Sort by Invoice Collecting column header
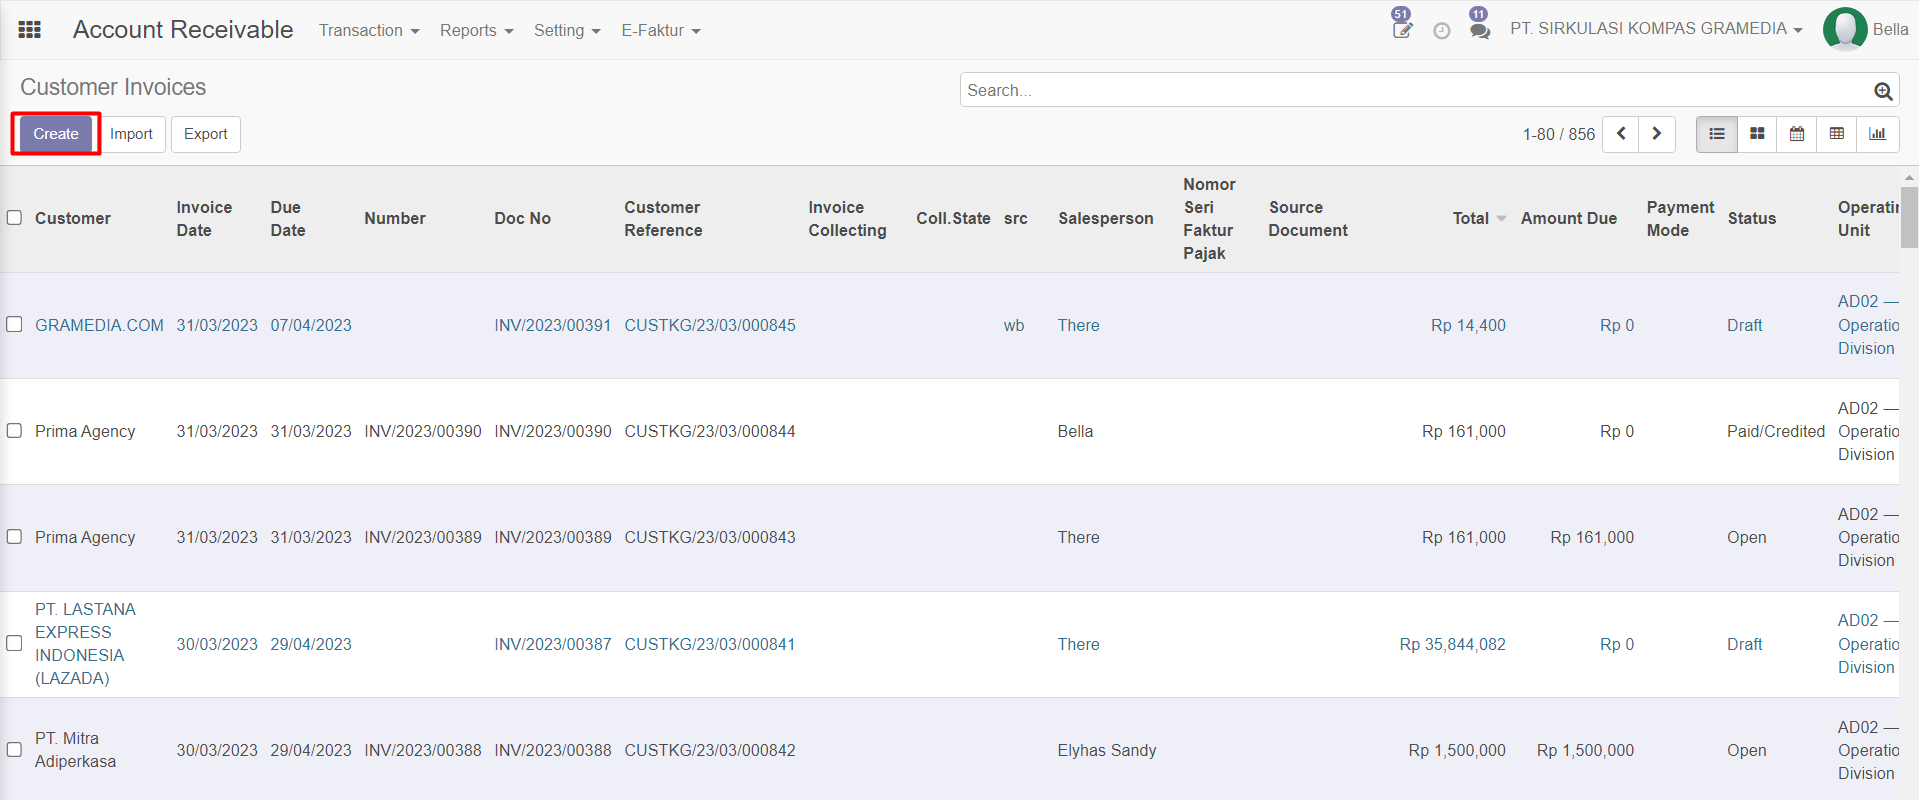This screenshot has height=800, width=1919. pos(847,219)
